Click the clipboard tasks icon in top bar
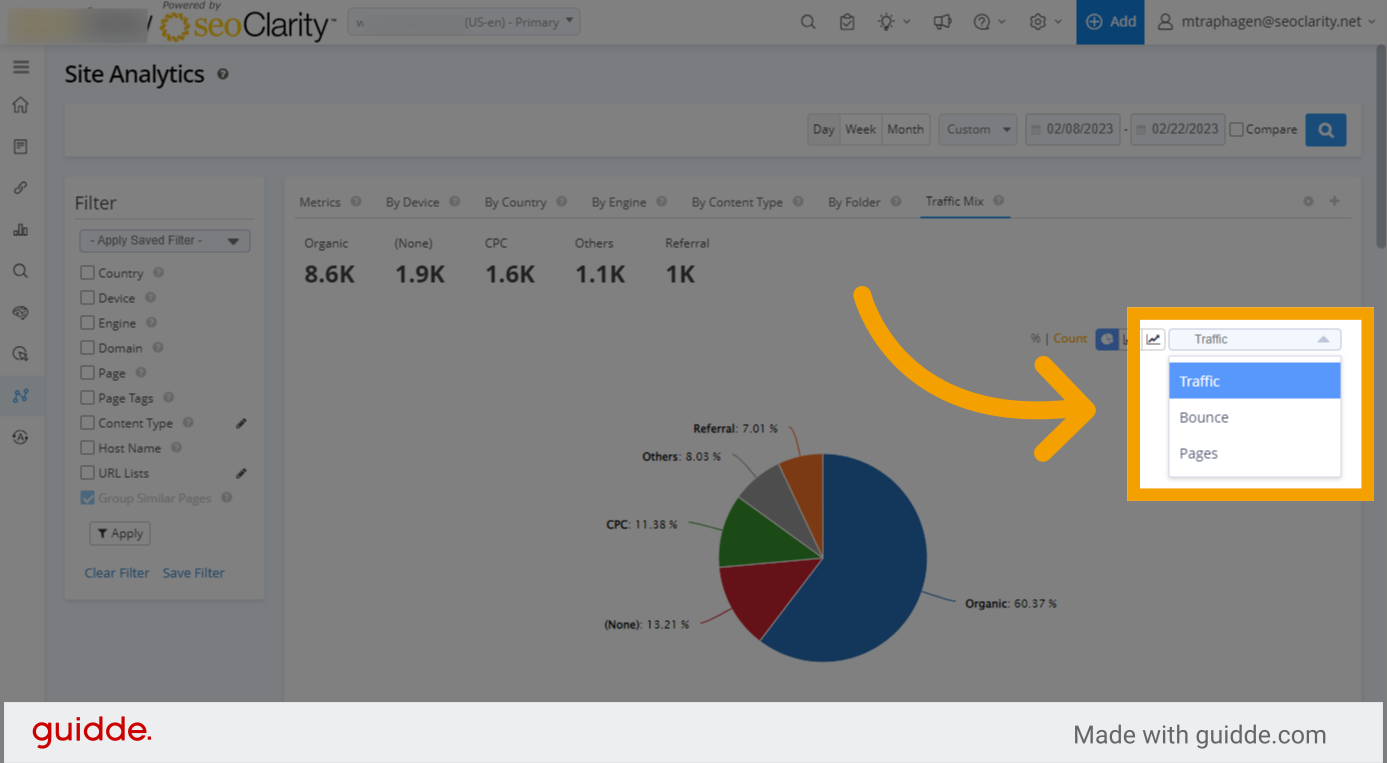Image resolution: width=1387 pixels, height=763 pixels. pos(847,21)
